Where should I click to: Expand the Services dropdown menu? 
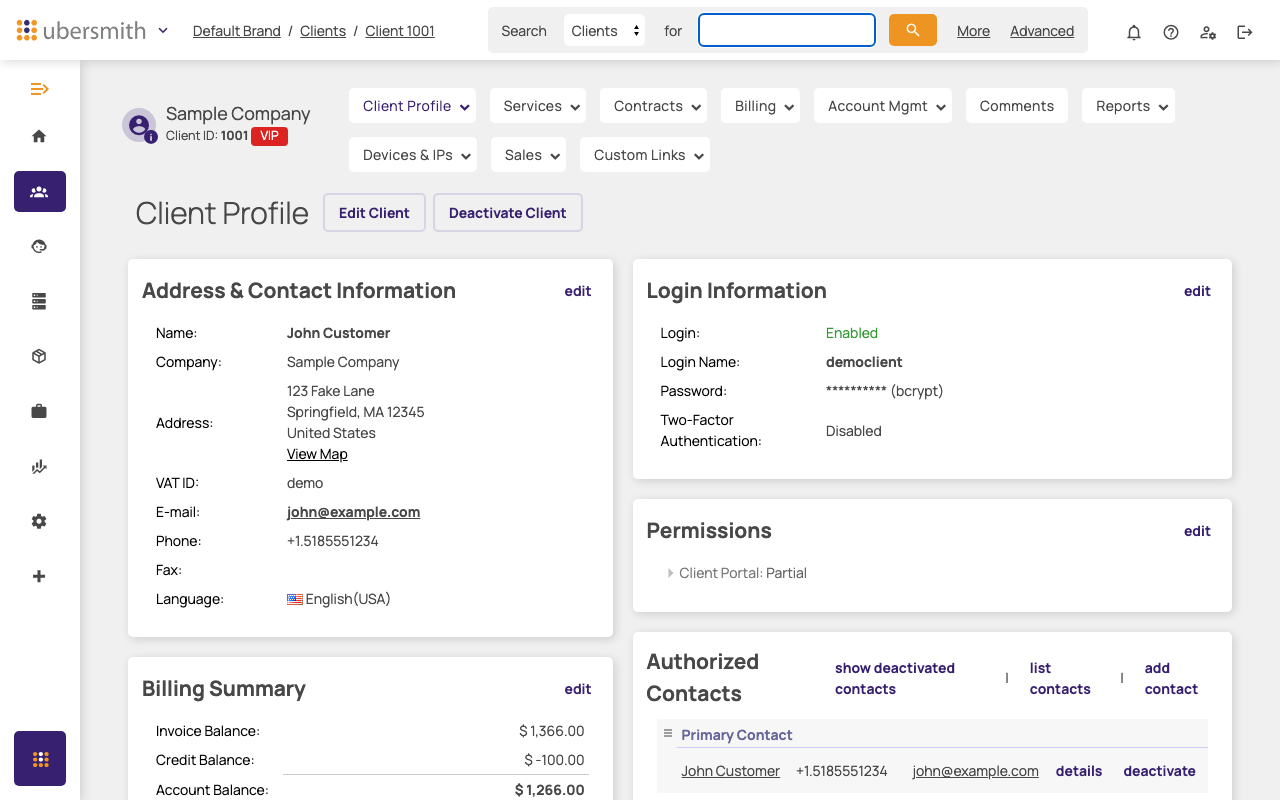[538, 106]
